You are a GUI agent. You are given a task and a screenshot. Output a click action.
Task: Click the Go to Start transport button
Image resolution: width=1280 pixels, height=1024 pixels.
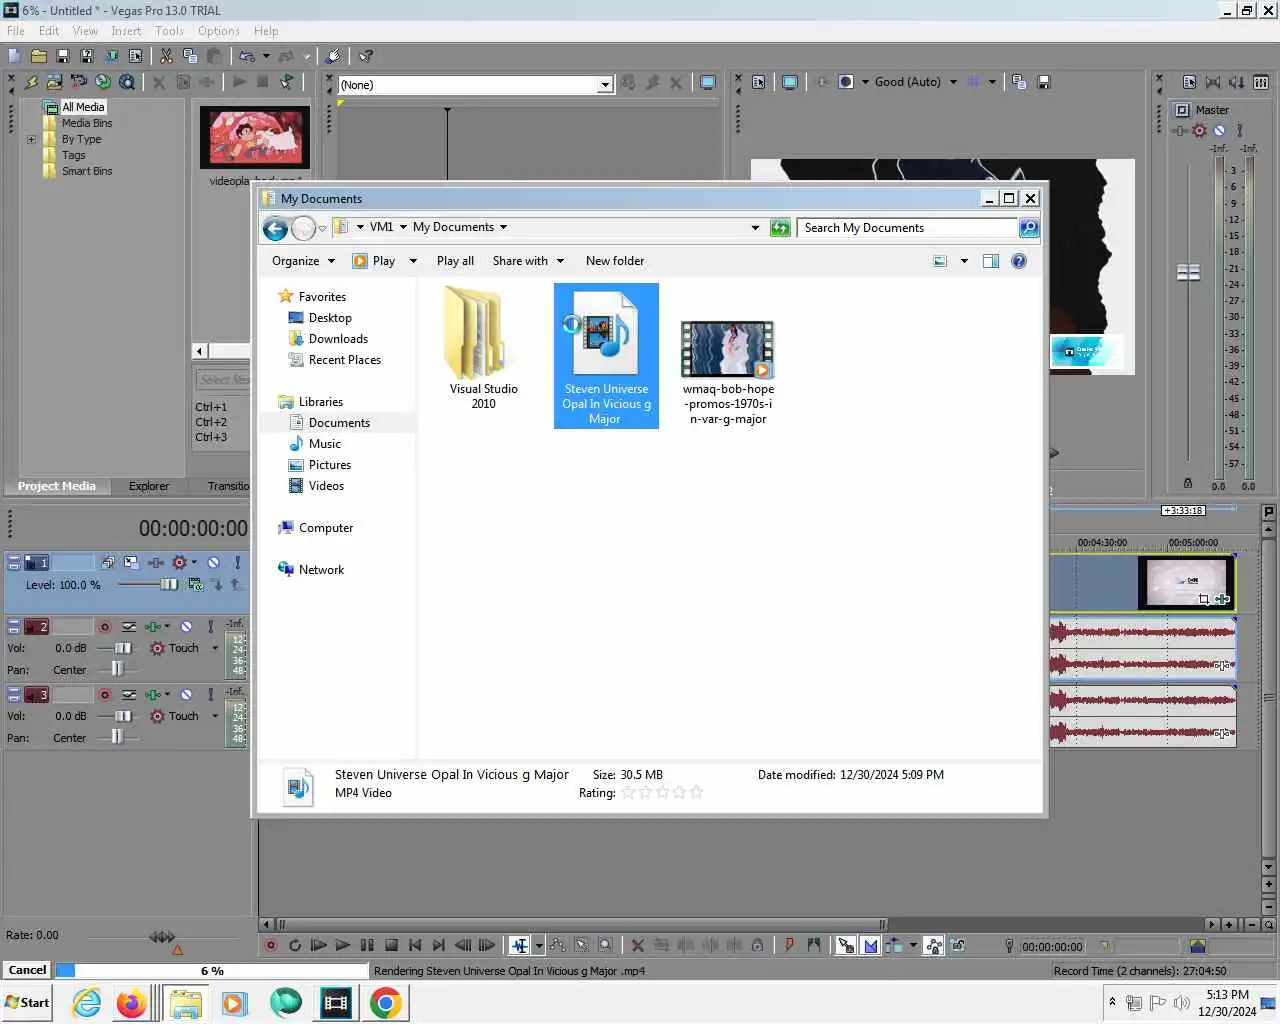(415, 945)
